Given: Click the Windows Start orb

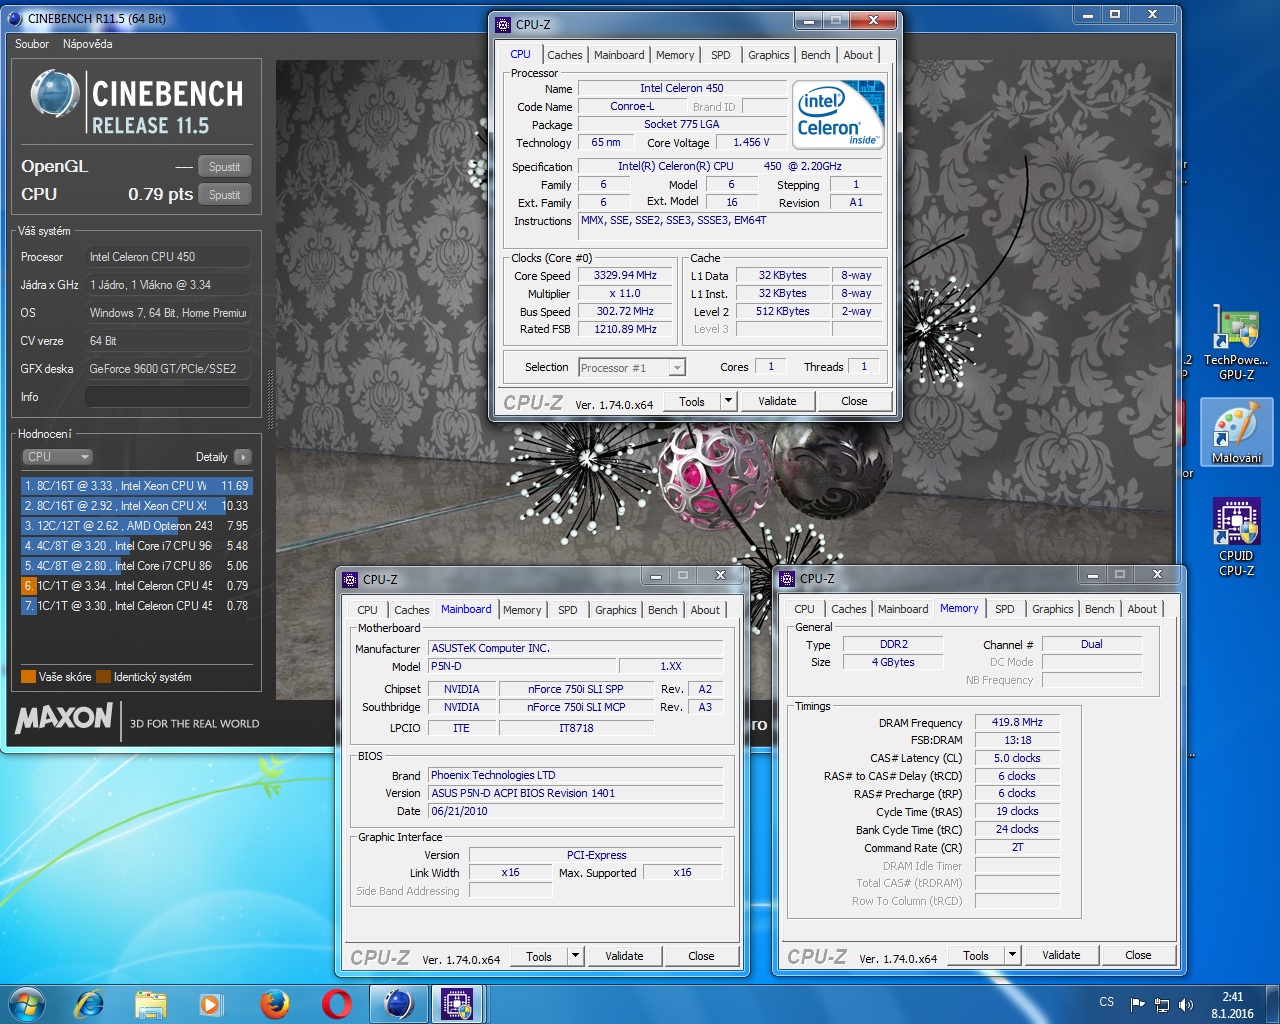Looking at the screenshot, I should 27,1003.
